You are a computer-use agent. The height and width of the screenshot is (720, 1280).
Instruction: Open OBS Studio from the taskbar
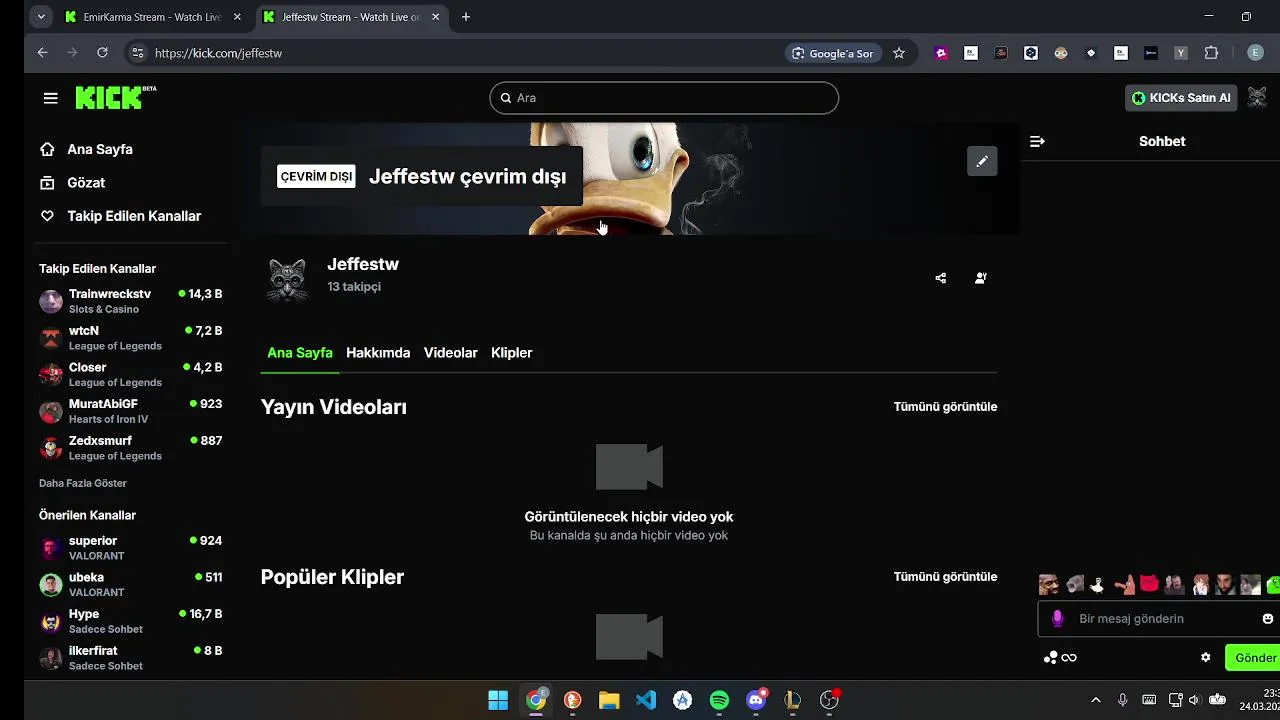[829, 700]
